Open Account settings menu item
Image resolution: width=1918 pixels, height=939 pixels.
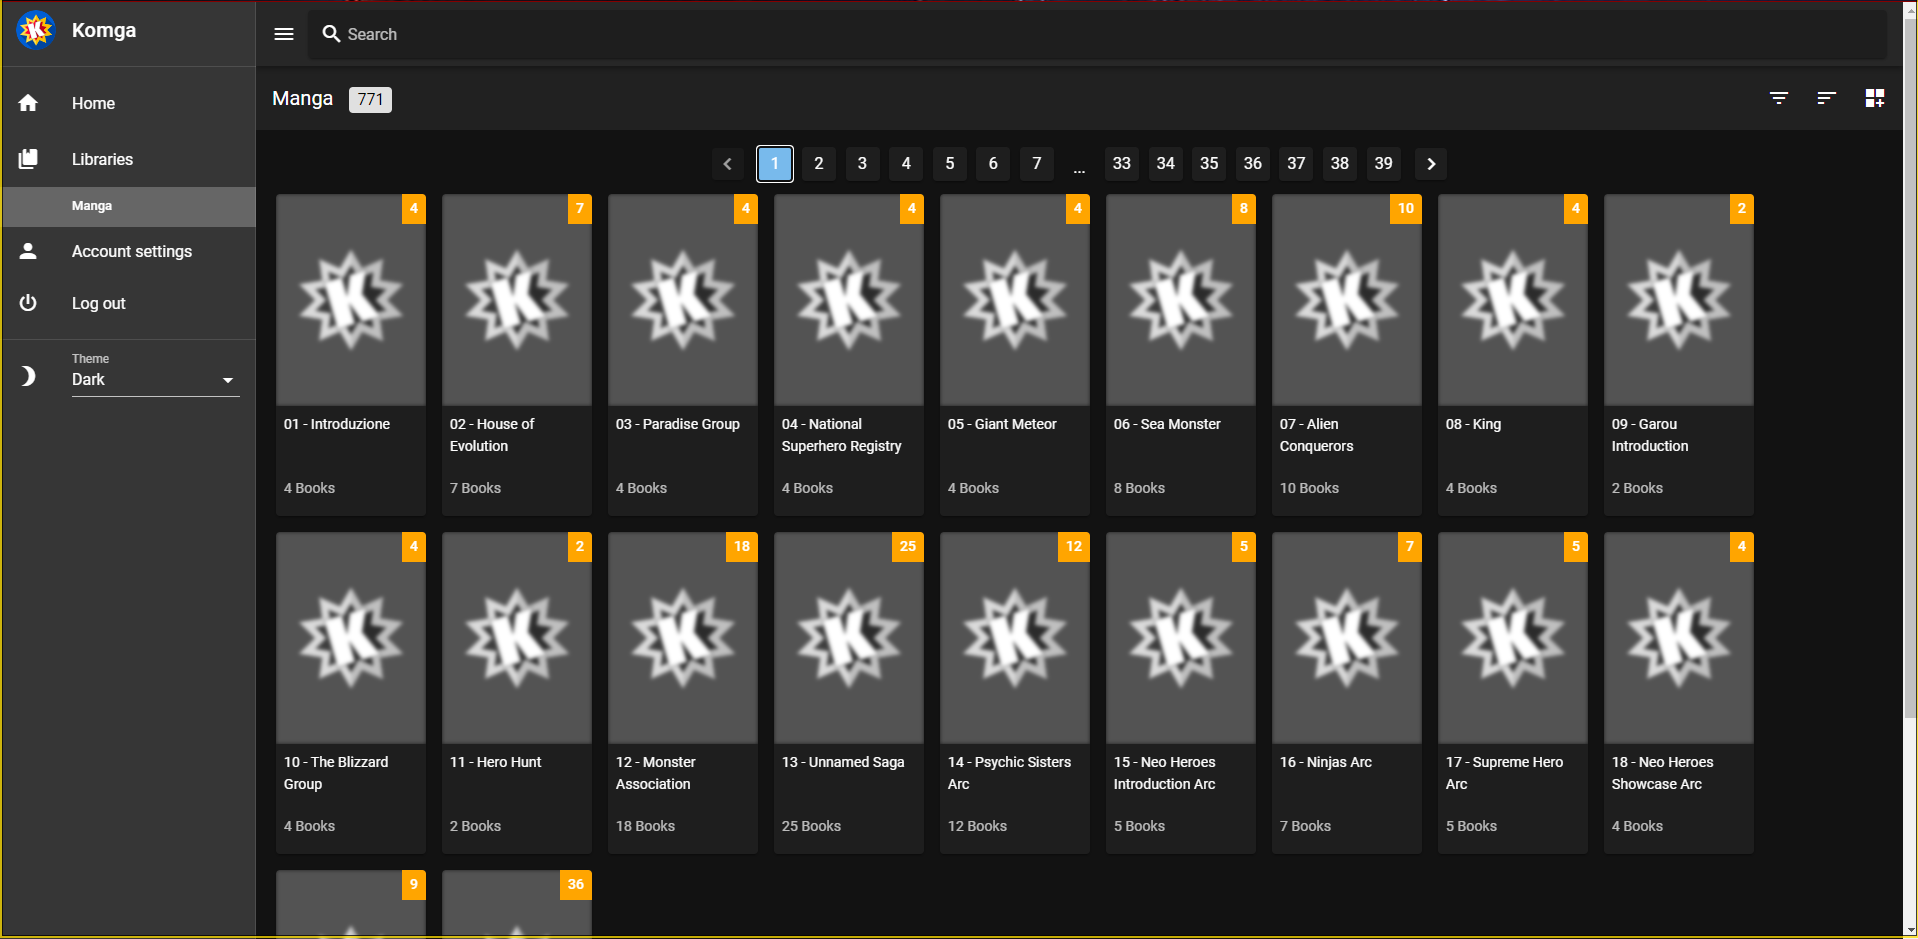pos(129,251)
